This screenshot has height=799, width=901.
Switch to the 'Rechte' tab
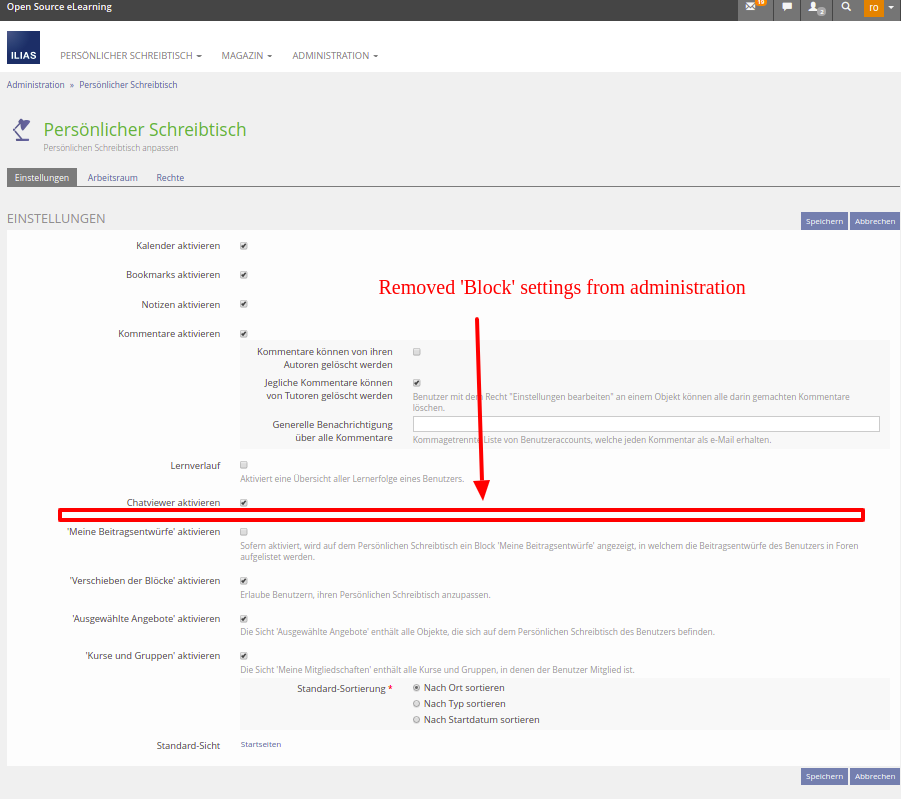[170, 178]
